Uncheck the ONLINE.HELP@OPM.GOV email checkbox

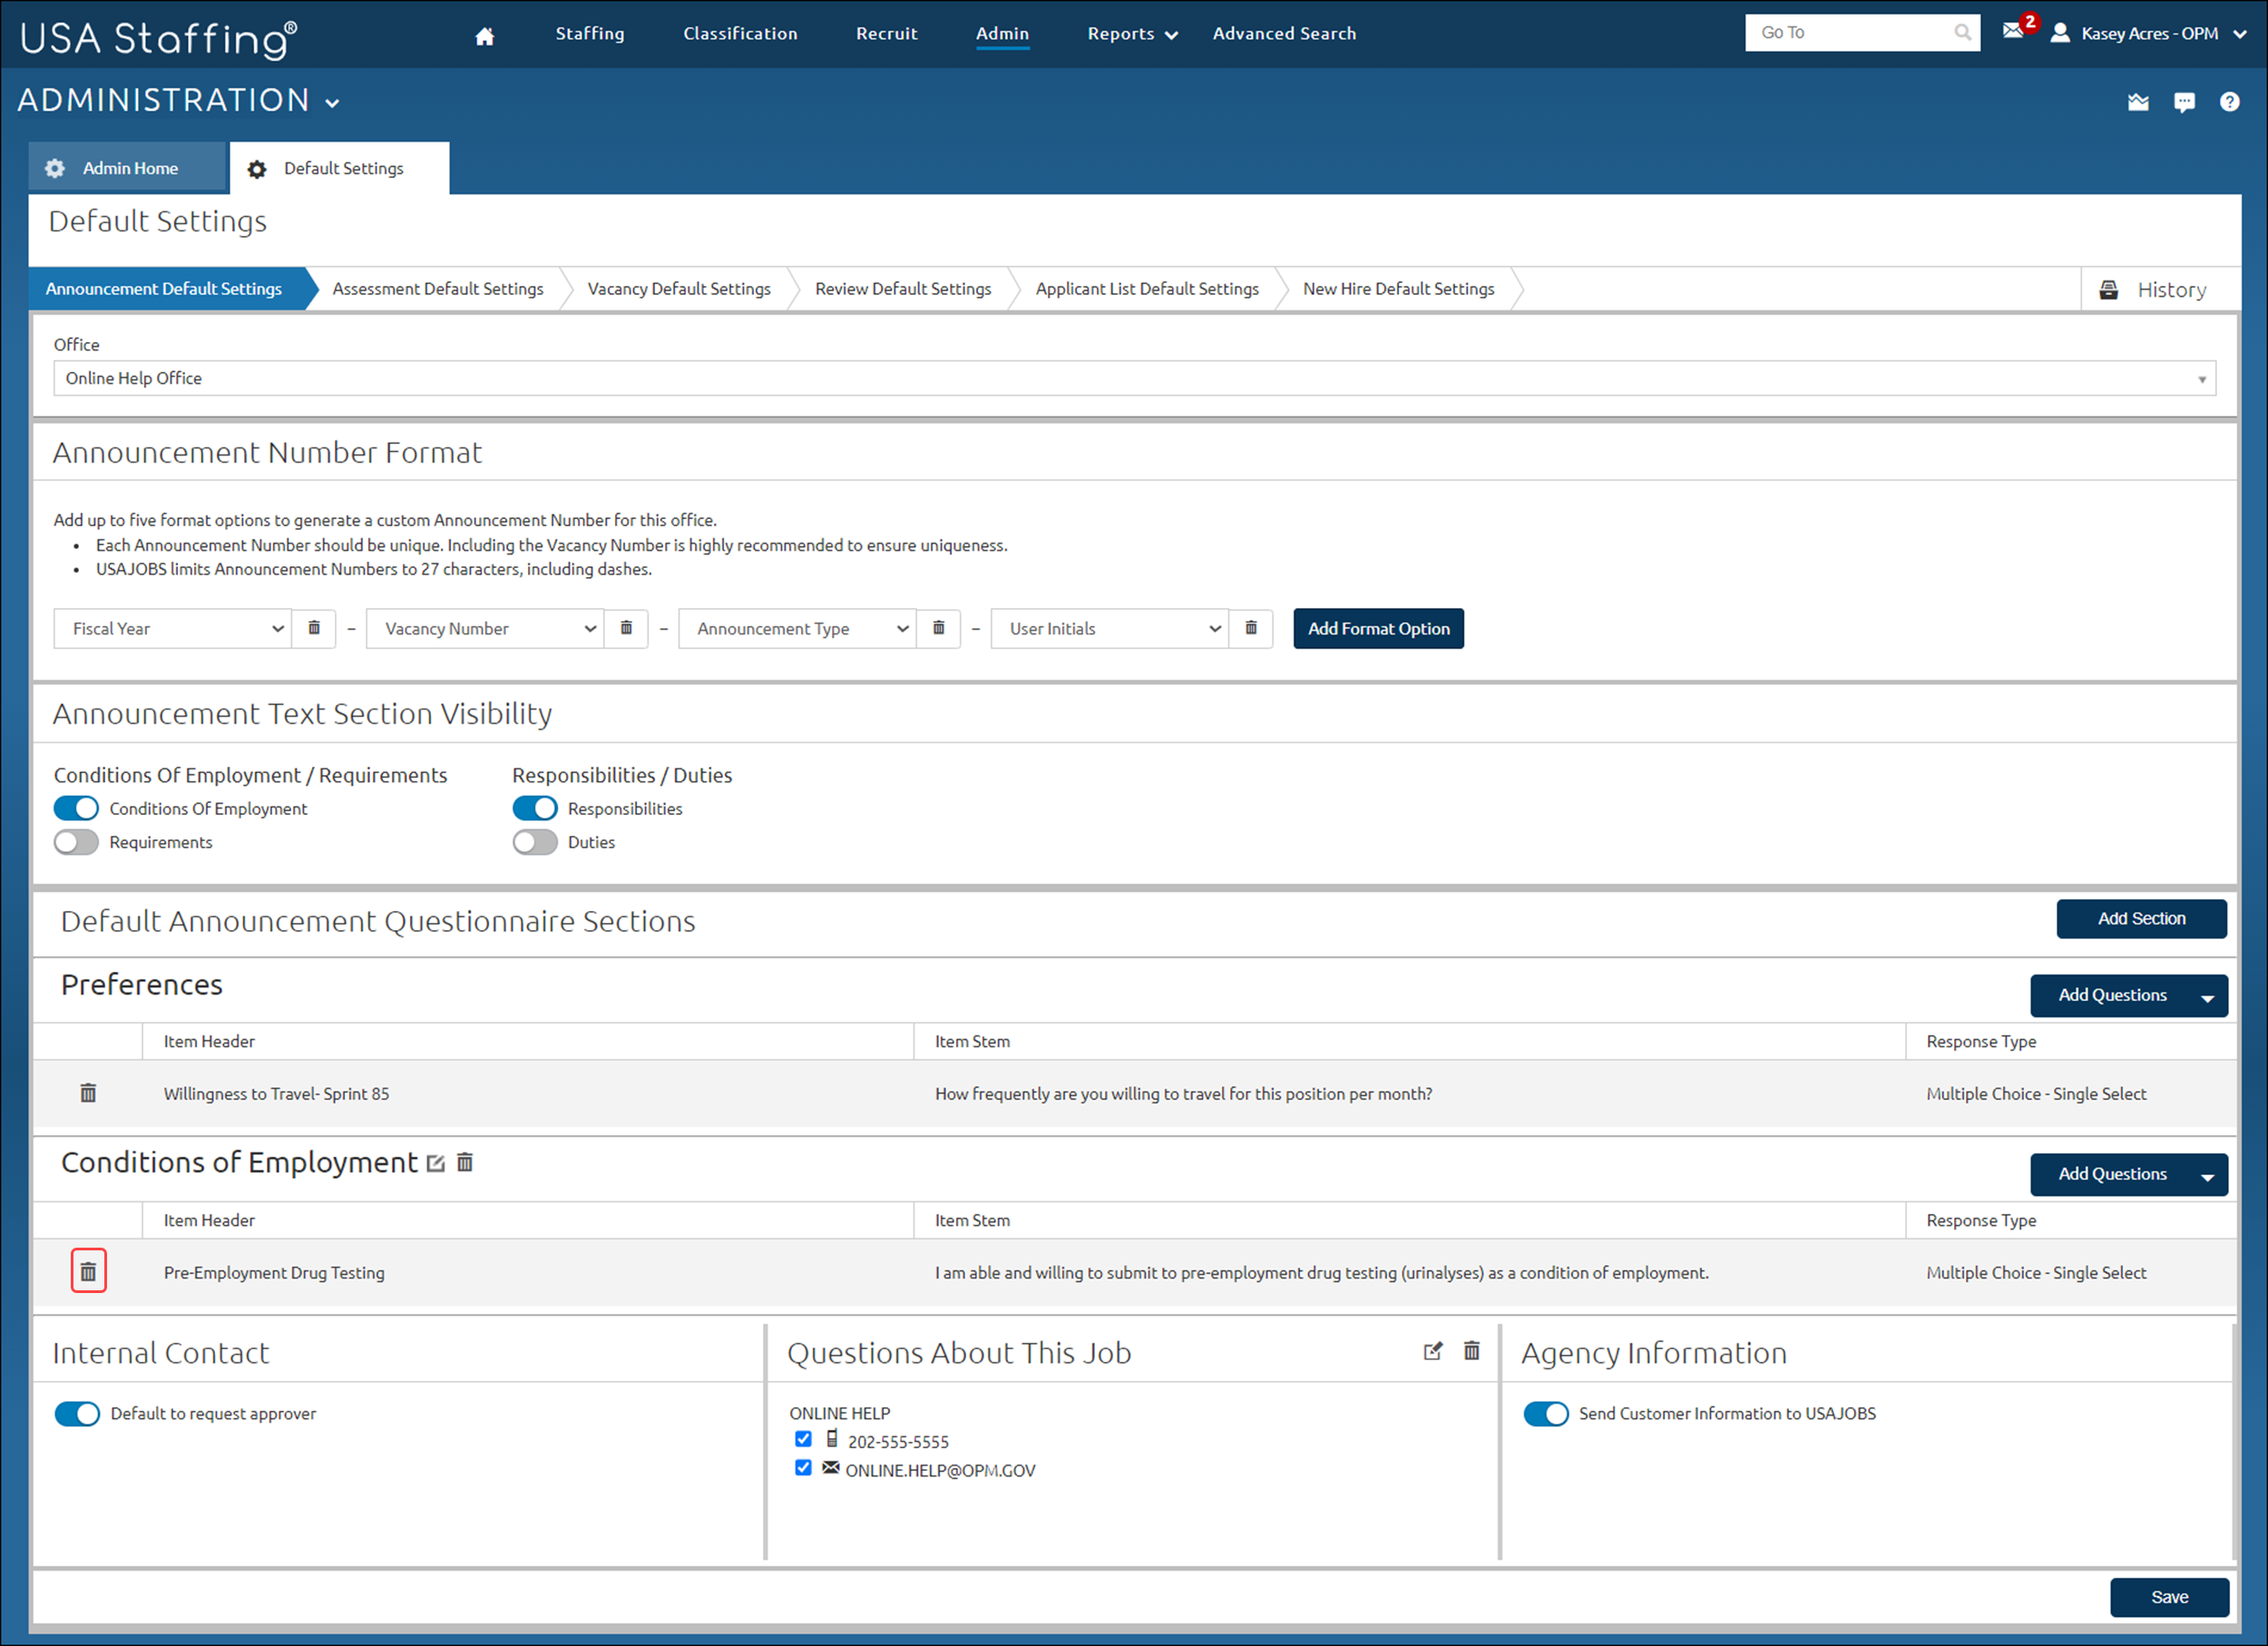coord(803,1468)
